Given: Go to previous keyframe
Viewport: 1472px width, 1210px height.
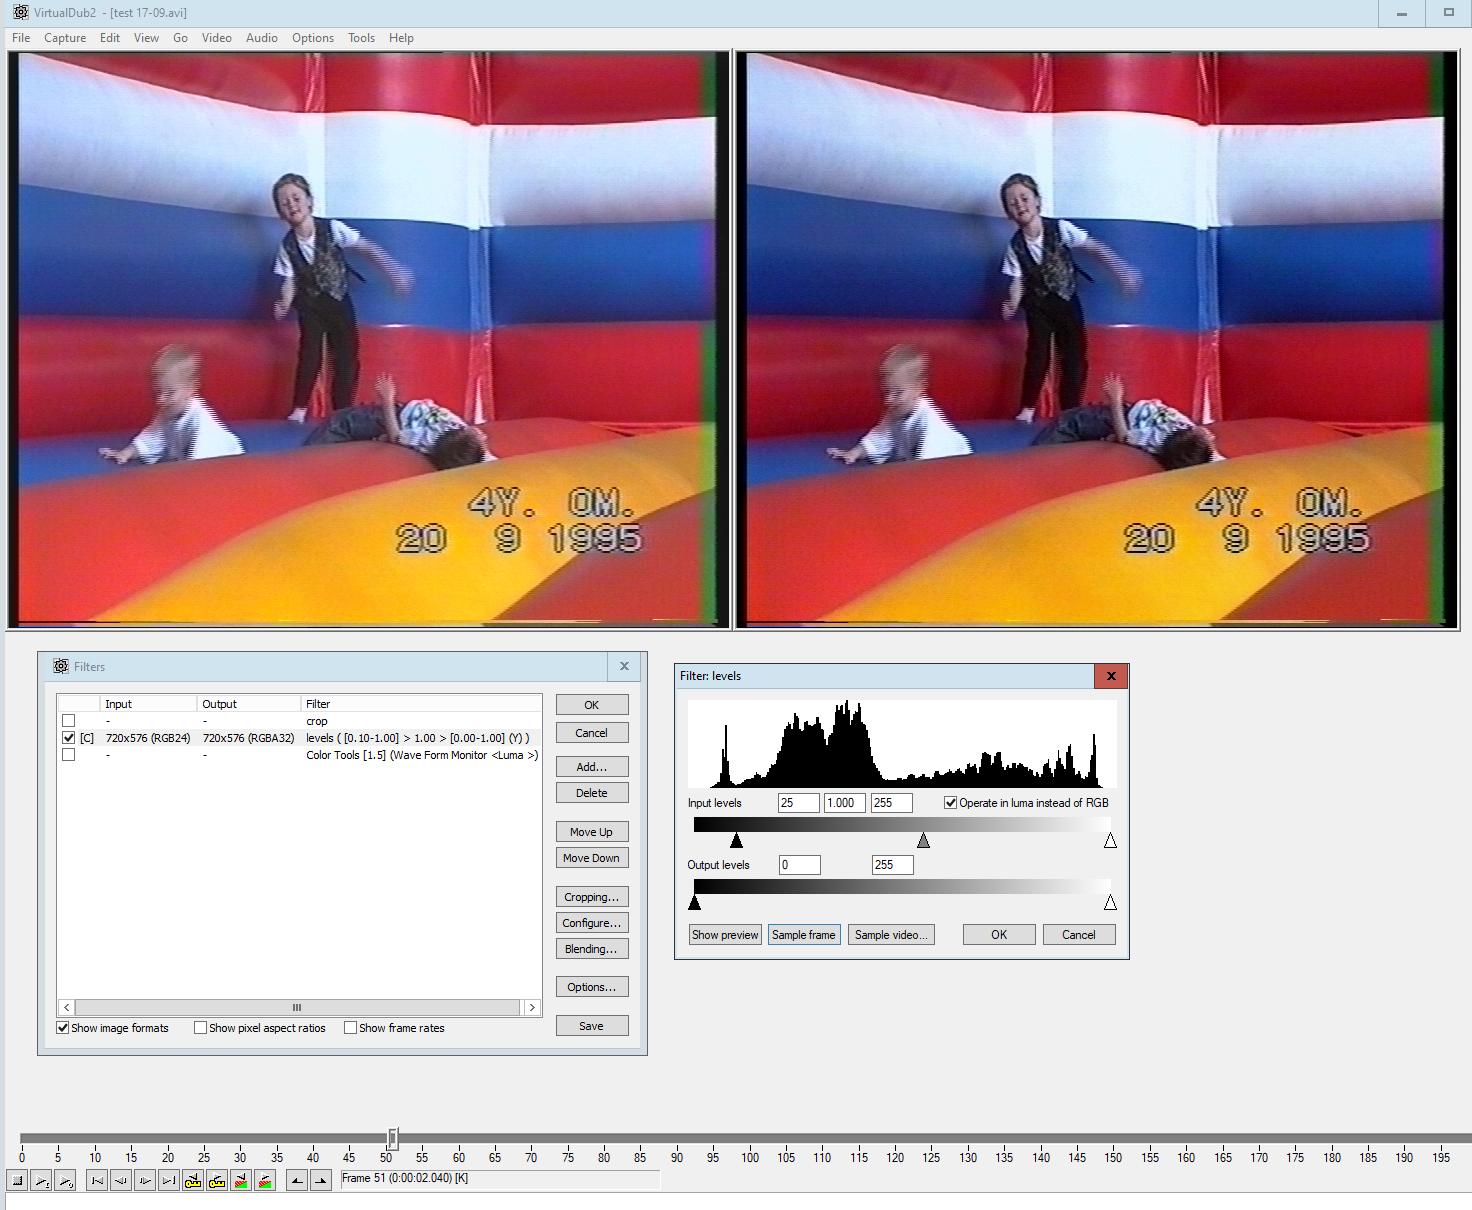Looking at the screenshot, I should [x=193, y=1181].
